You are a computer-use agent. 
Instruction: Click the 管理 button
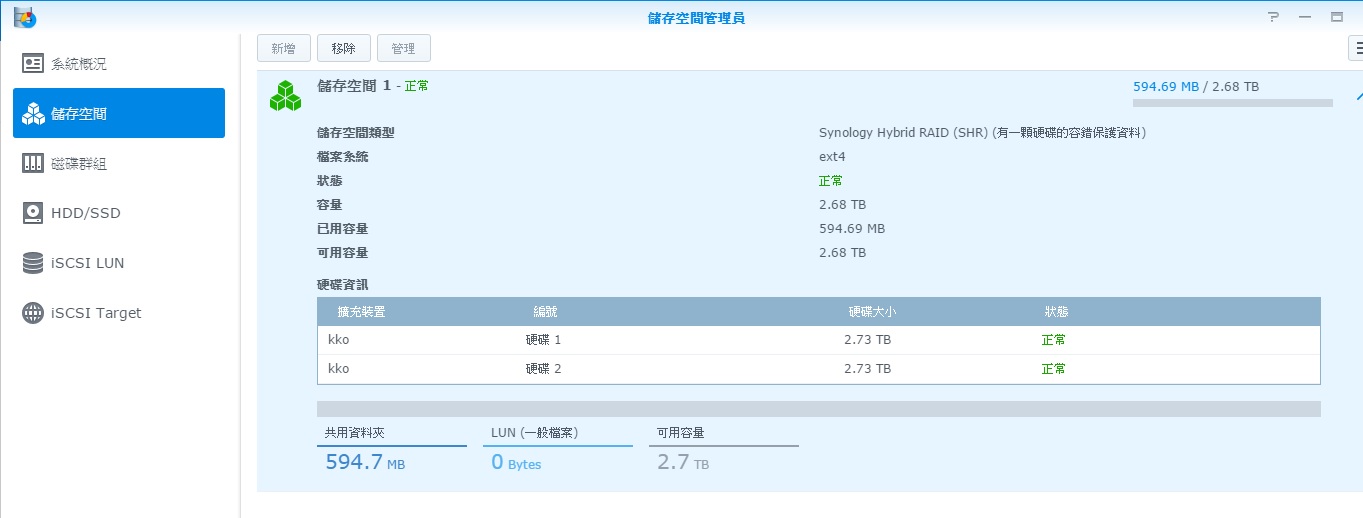404,48
